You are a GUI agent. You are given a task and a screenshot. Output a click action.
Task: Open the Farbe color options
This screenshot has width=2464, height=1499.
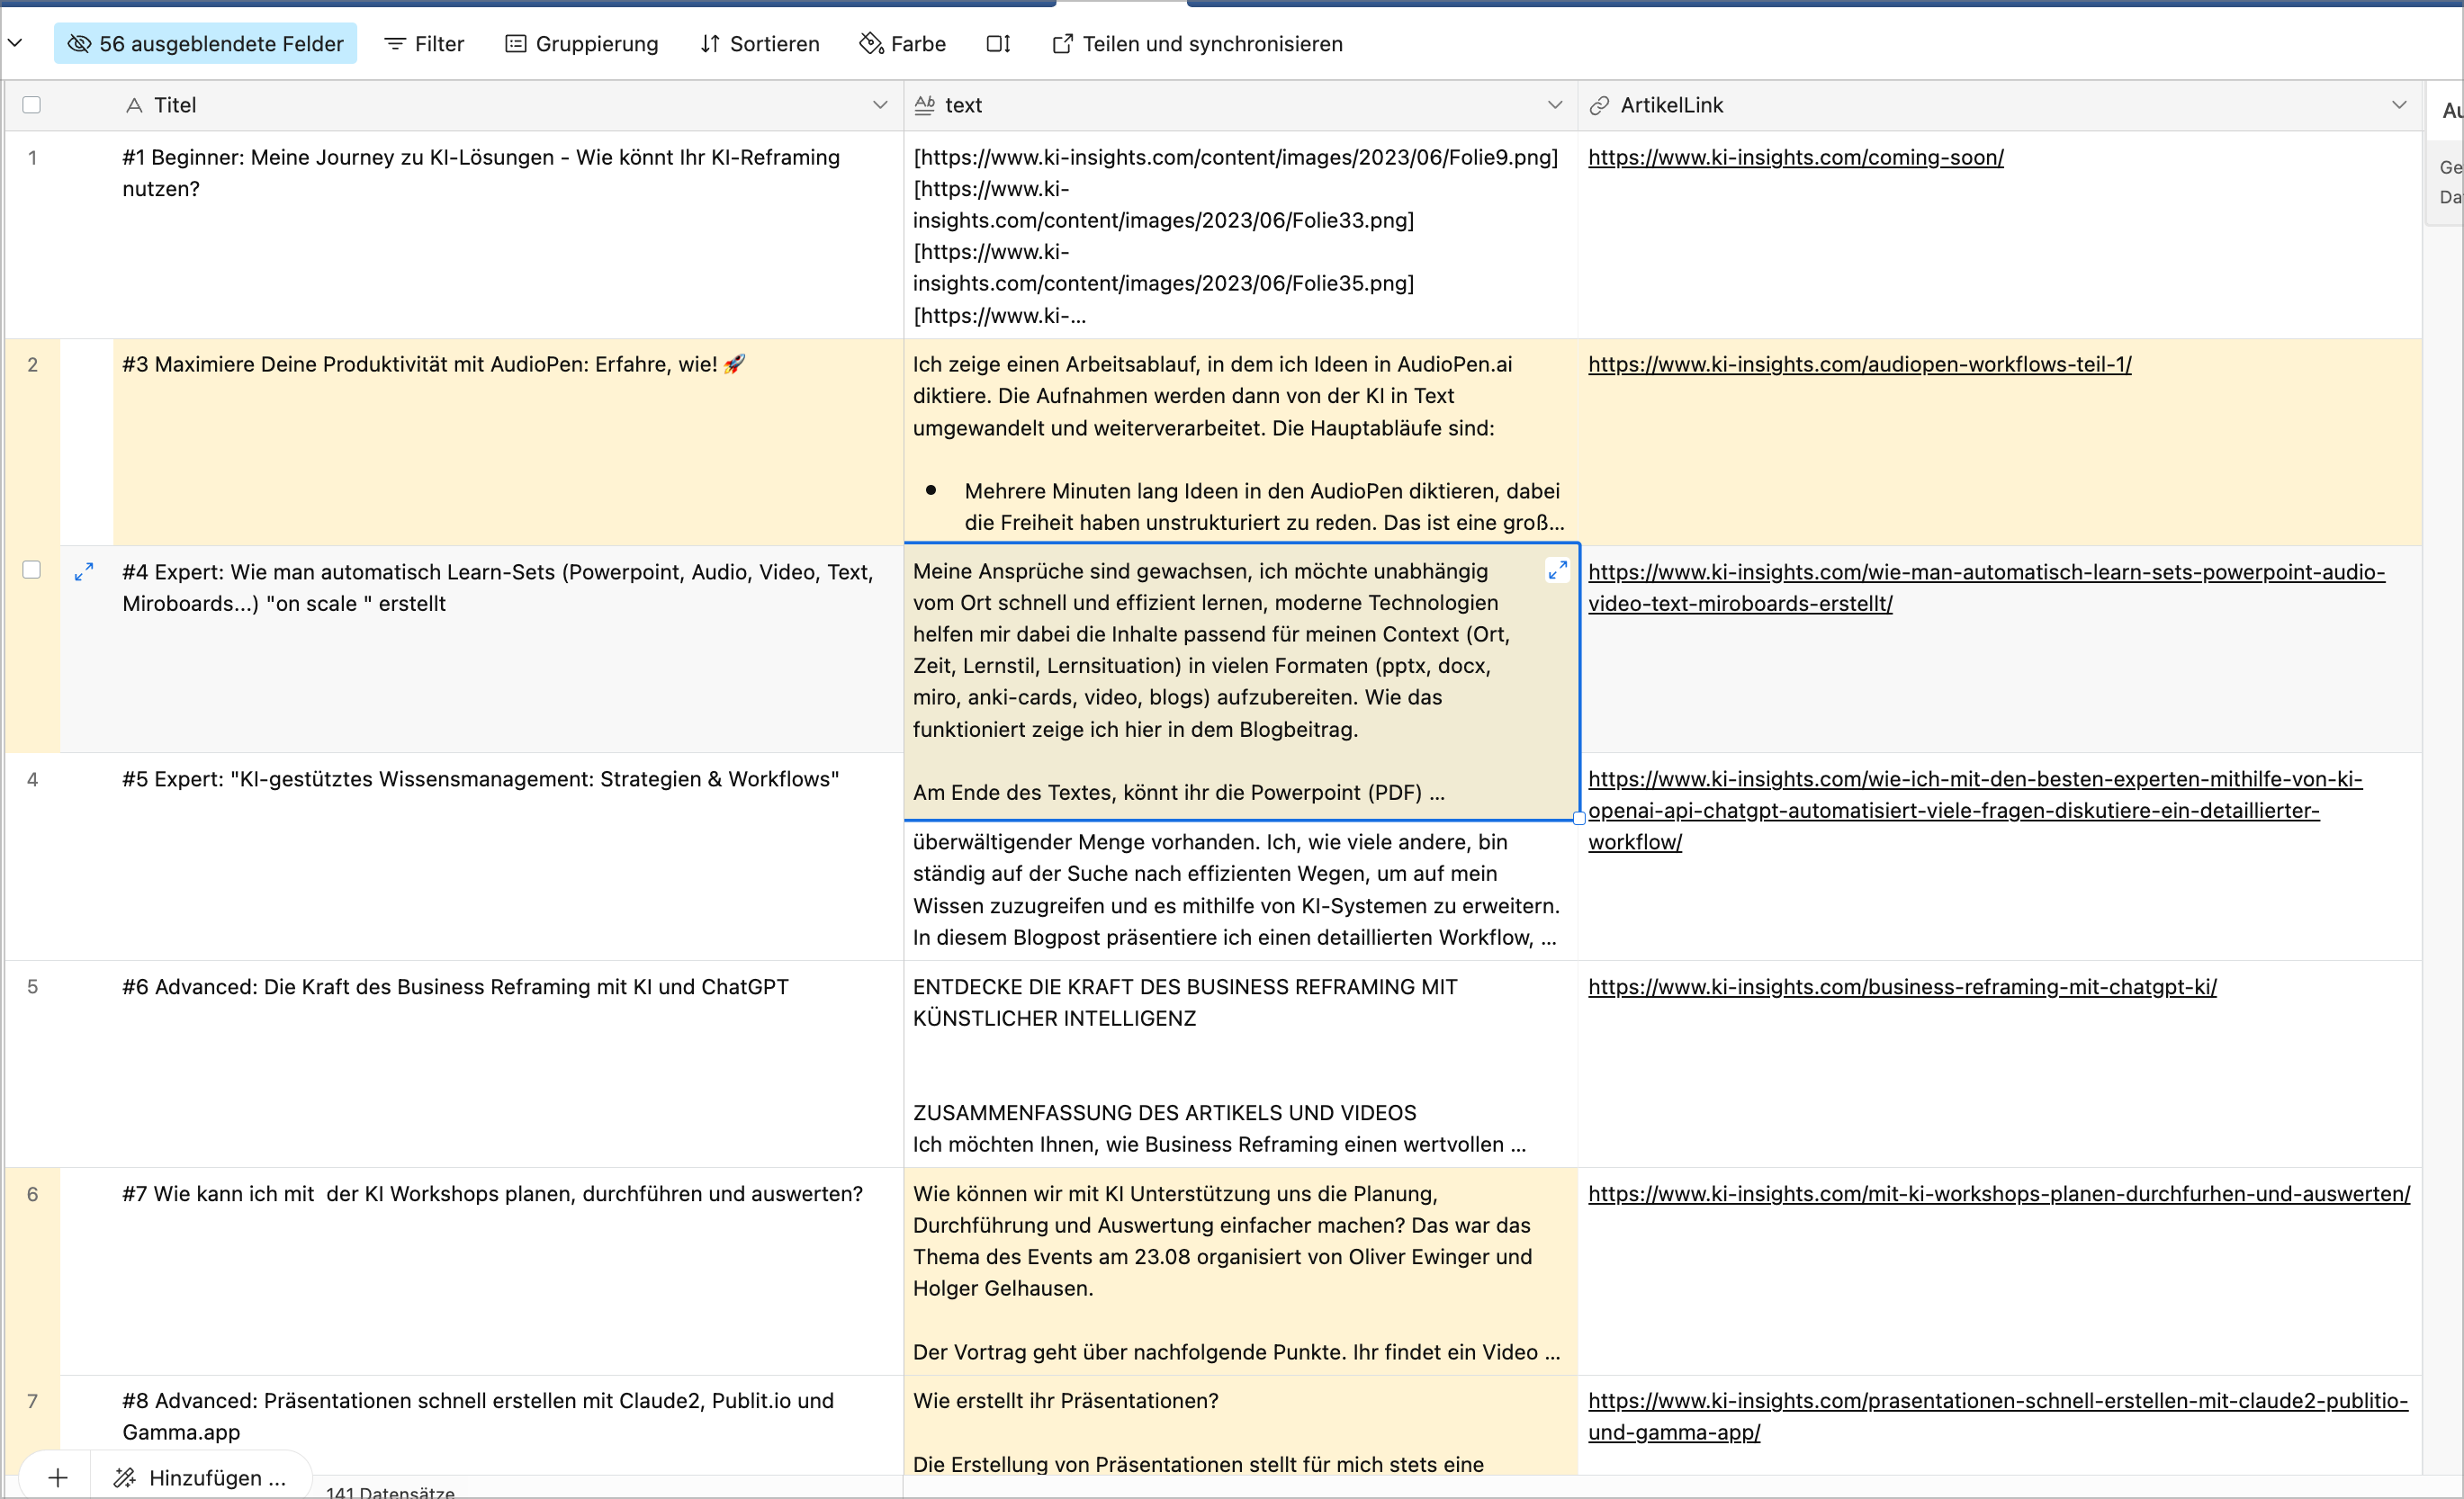[903, 44]
